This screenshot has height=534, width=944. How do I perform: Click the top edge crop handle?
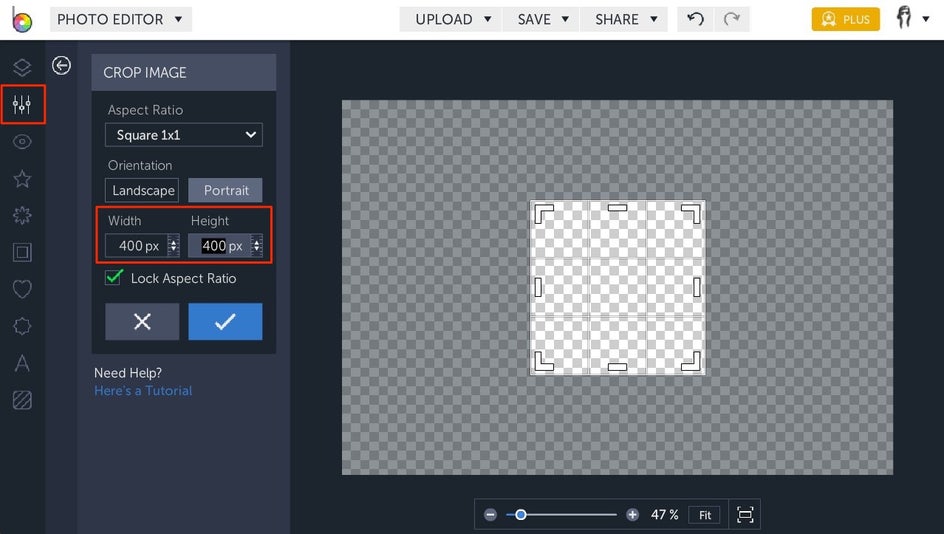[x=617, y=208]
